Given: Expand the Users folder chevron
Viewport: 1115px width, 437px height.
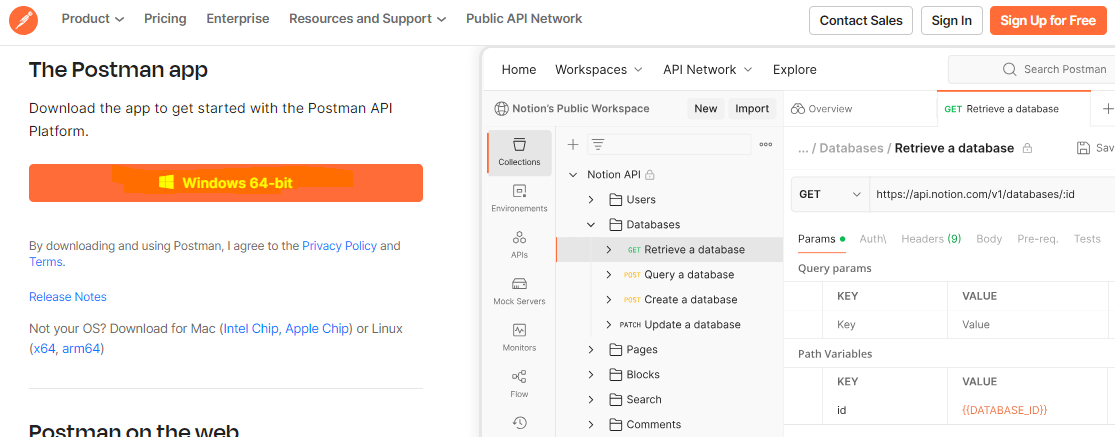Looking at the screenshot, I should click(x=591, y=200).
